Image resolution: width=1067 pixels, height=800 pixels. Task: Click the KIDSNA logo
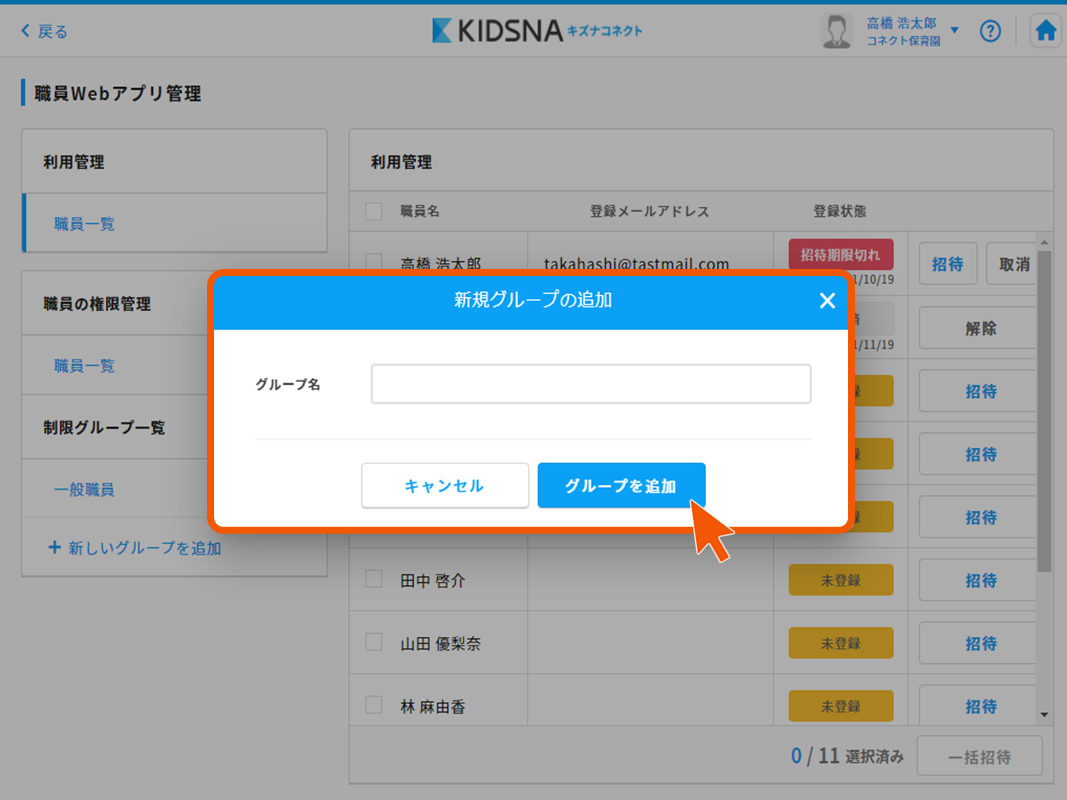[537, 31]
